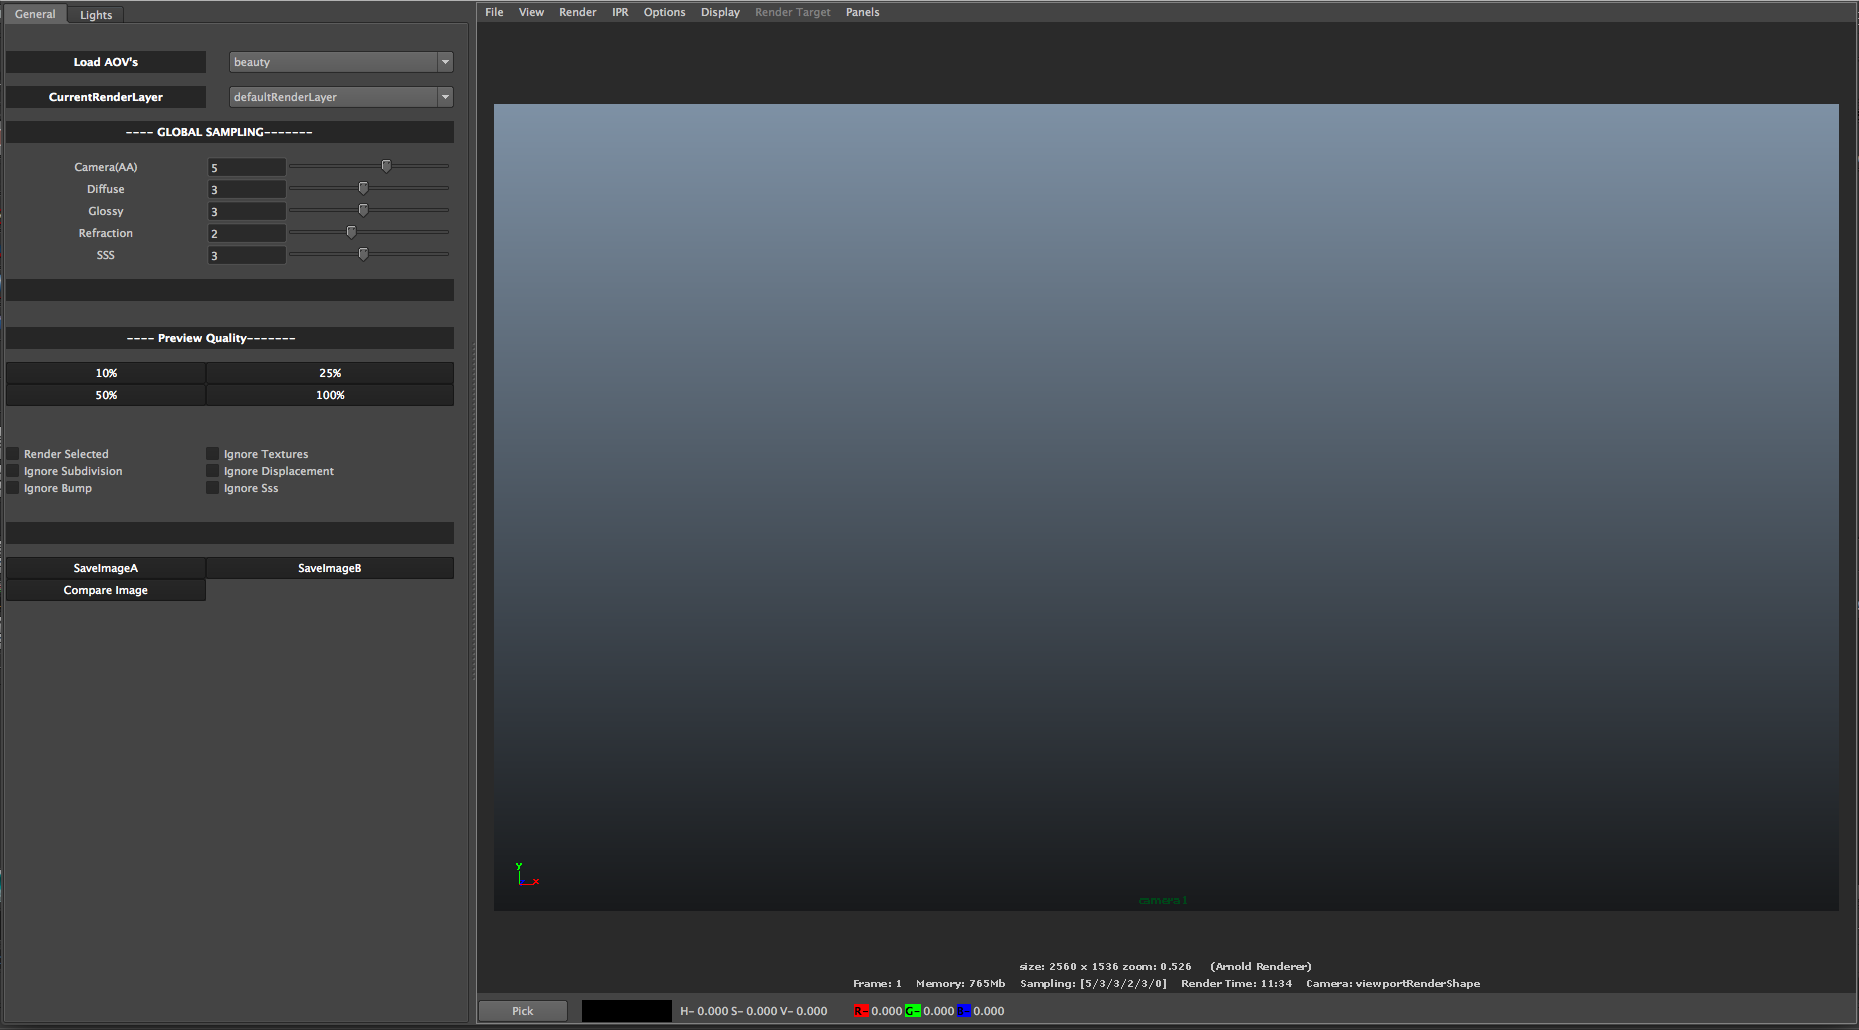Set preview quality to 10%
The height and width of the screenshot is (1030, 1859).
(x=106, y=373)
